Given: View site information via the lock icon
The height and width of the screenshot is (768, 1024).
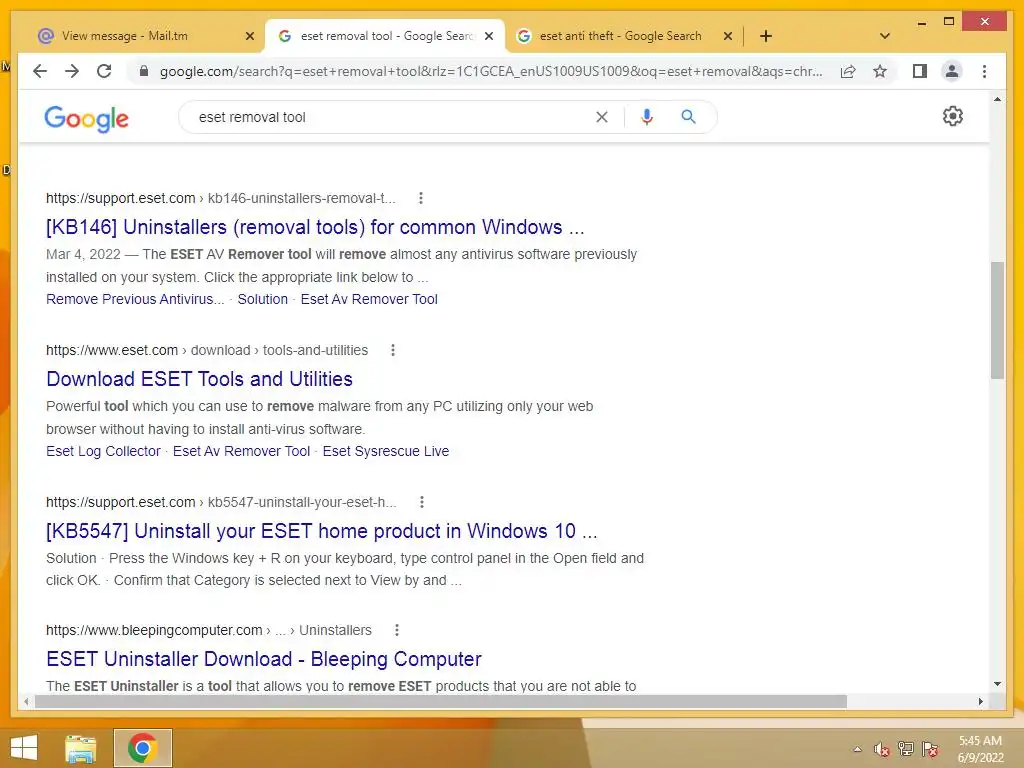Looking at the screenshot, I should pos(144,71).
